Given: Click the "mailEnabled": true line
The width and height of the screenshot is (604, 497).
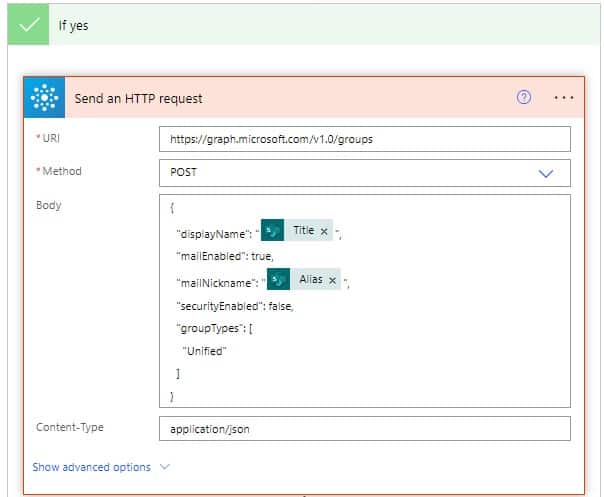Looking at the screenshot, I should pyautogui.click(x=225, y=256).
